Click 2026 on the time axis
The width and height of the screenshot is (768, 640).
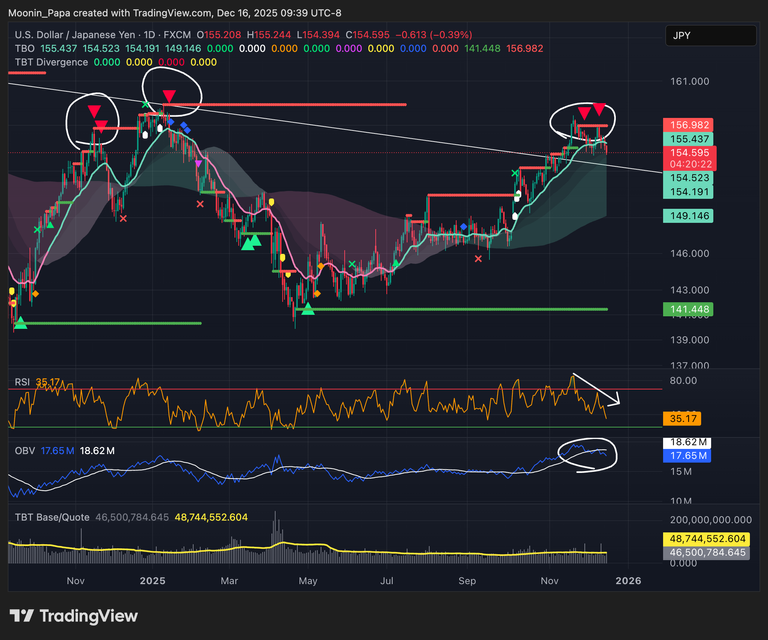click(628, 580)
